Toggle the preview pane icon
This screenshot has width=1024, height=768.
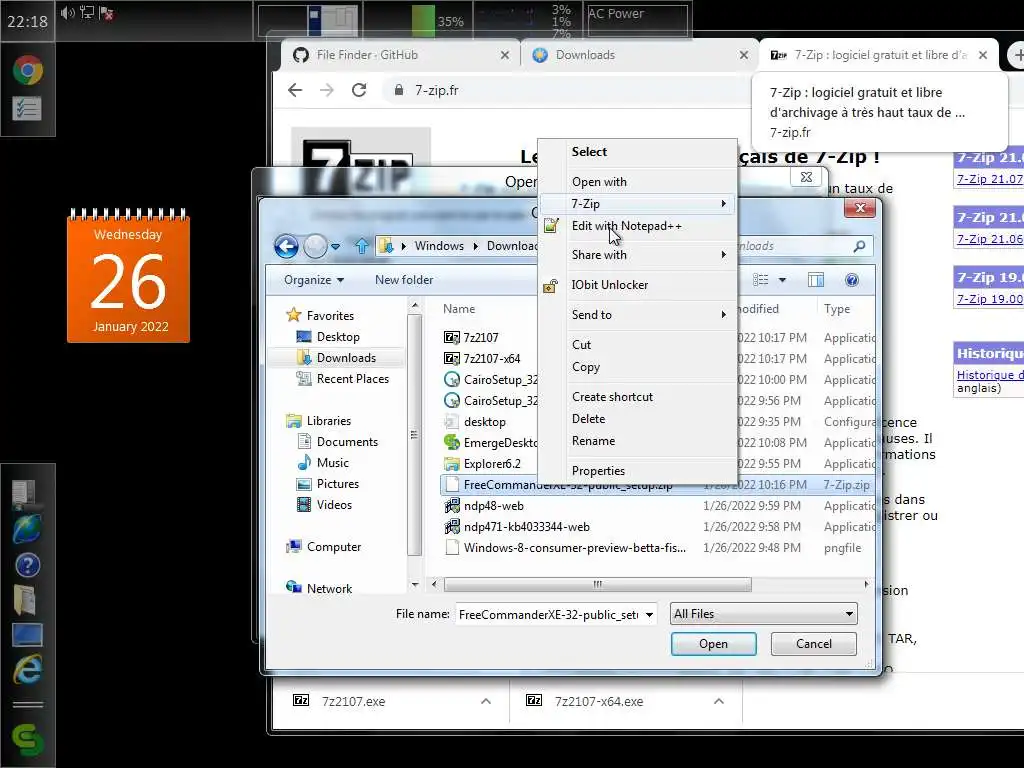click(x=816, y=280)
